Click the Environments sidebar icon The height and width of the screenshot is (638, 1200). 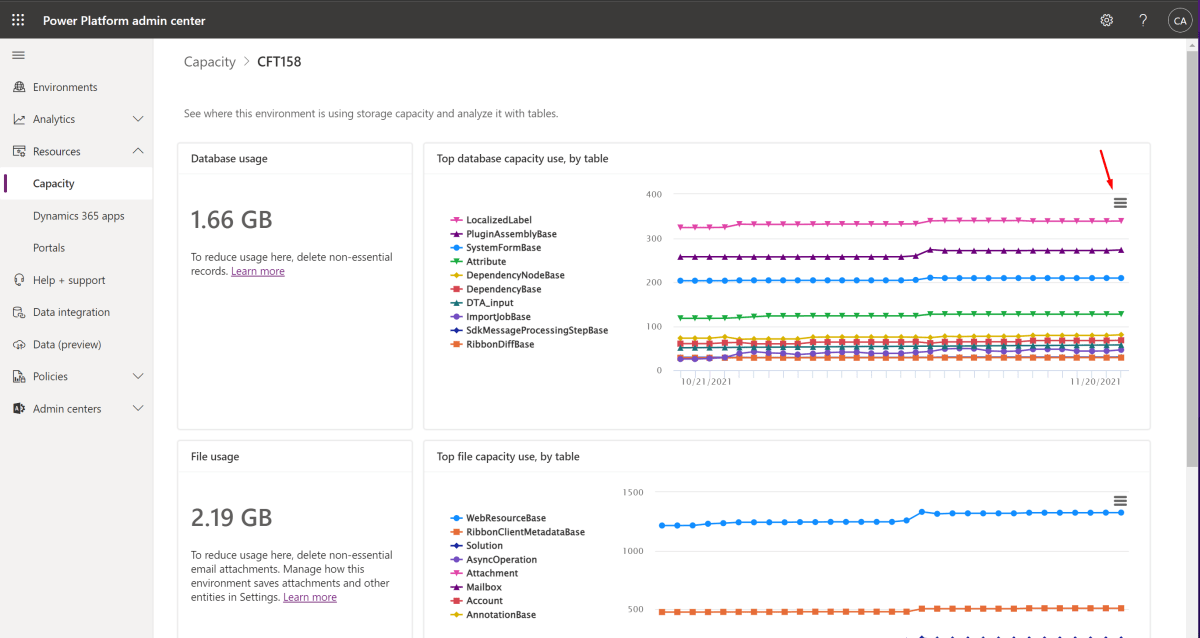pos(19,87)
